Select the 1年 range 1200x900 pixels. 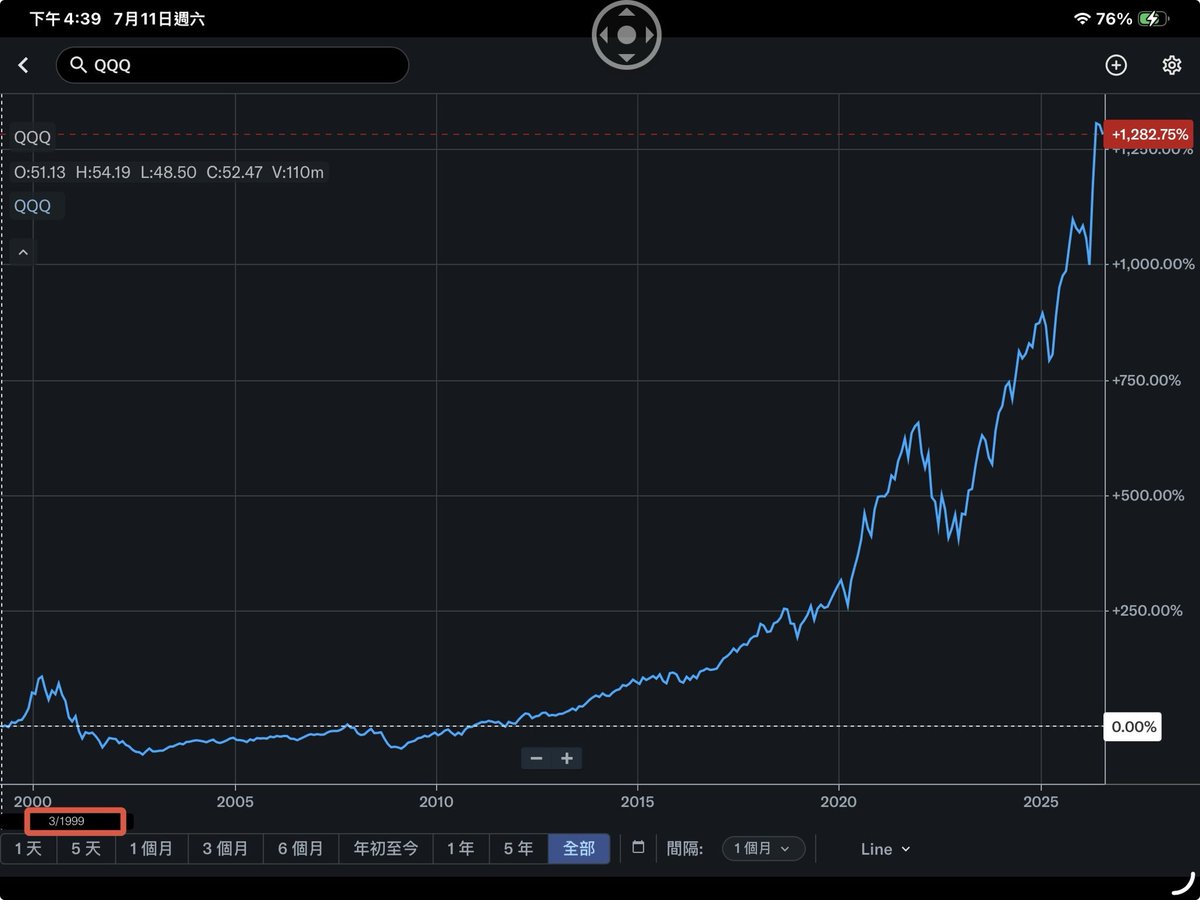460,848
